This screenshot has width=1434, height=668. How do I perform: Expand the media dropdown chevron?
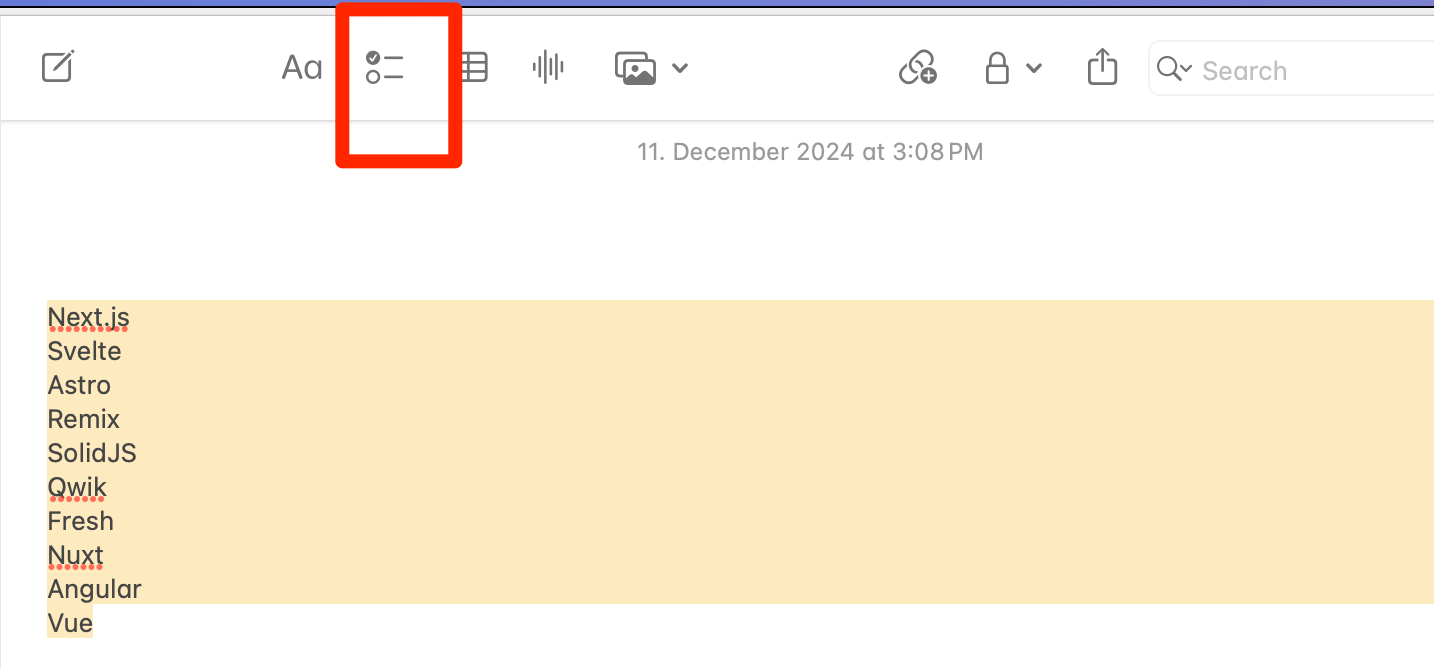tap(680, 69)
